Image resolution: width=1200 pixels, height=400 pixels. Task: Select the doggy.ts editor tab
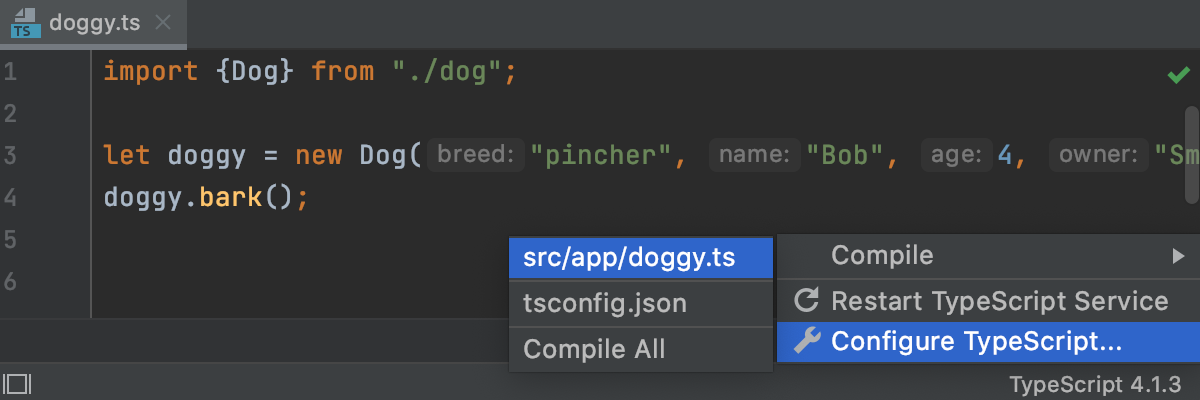tap(95, 22)
